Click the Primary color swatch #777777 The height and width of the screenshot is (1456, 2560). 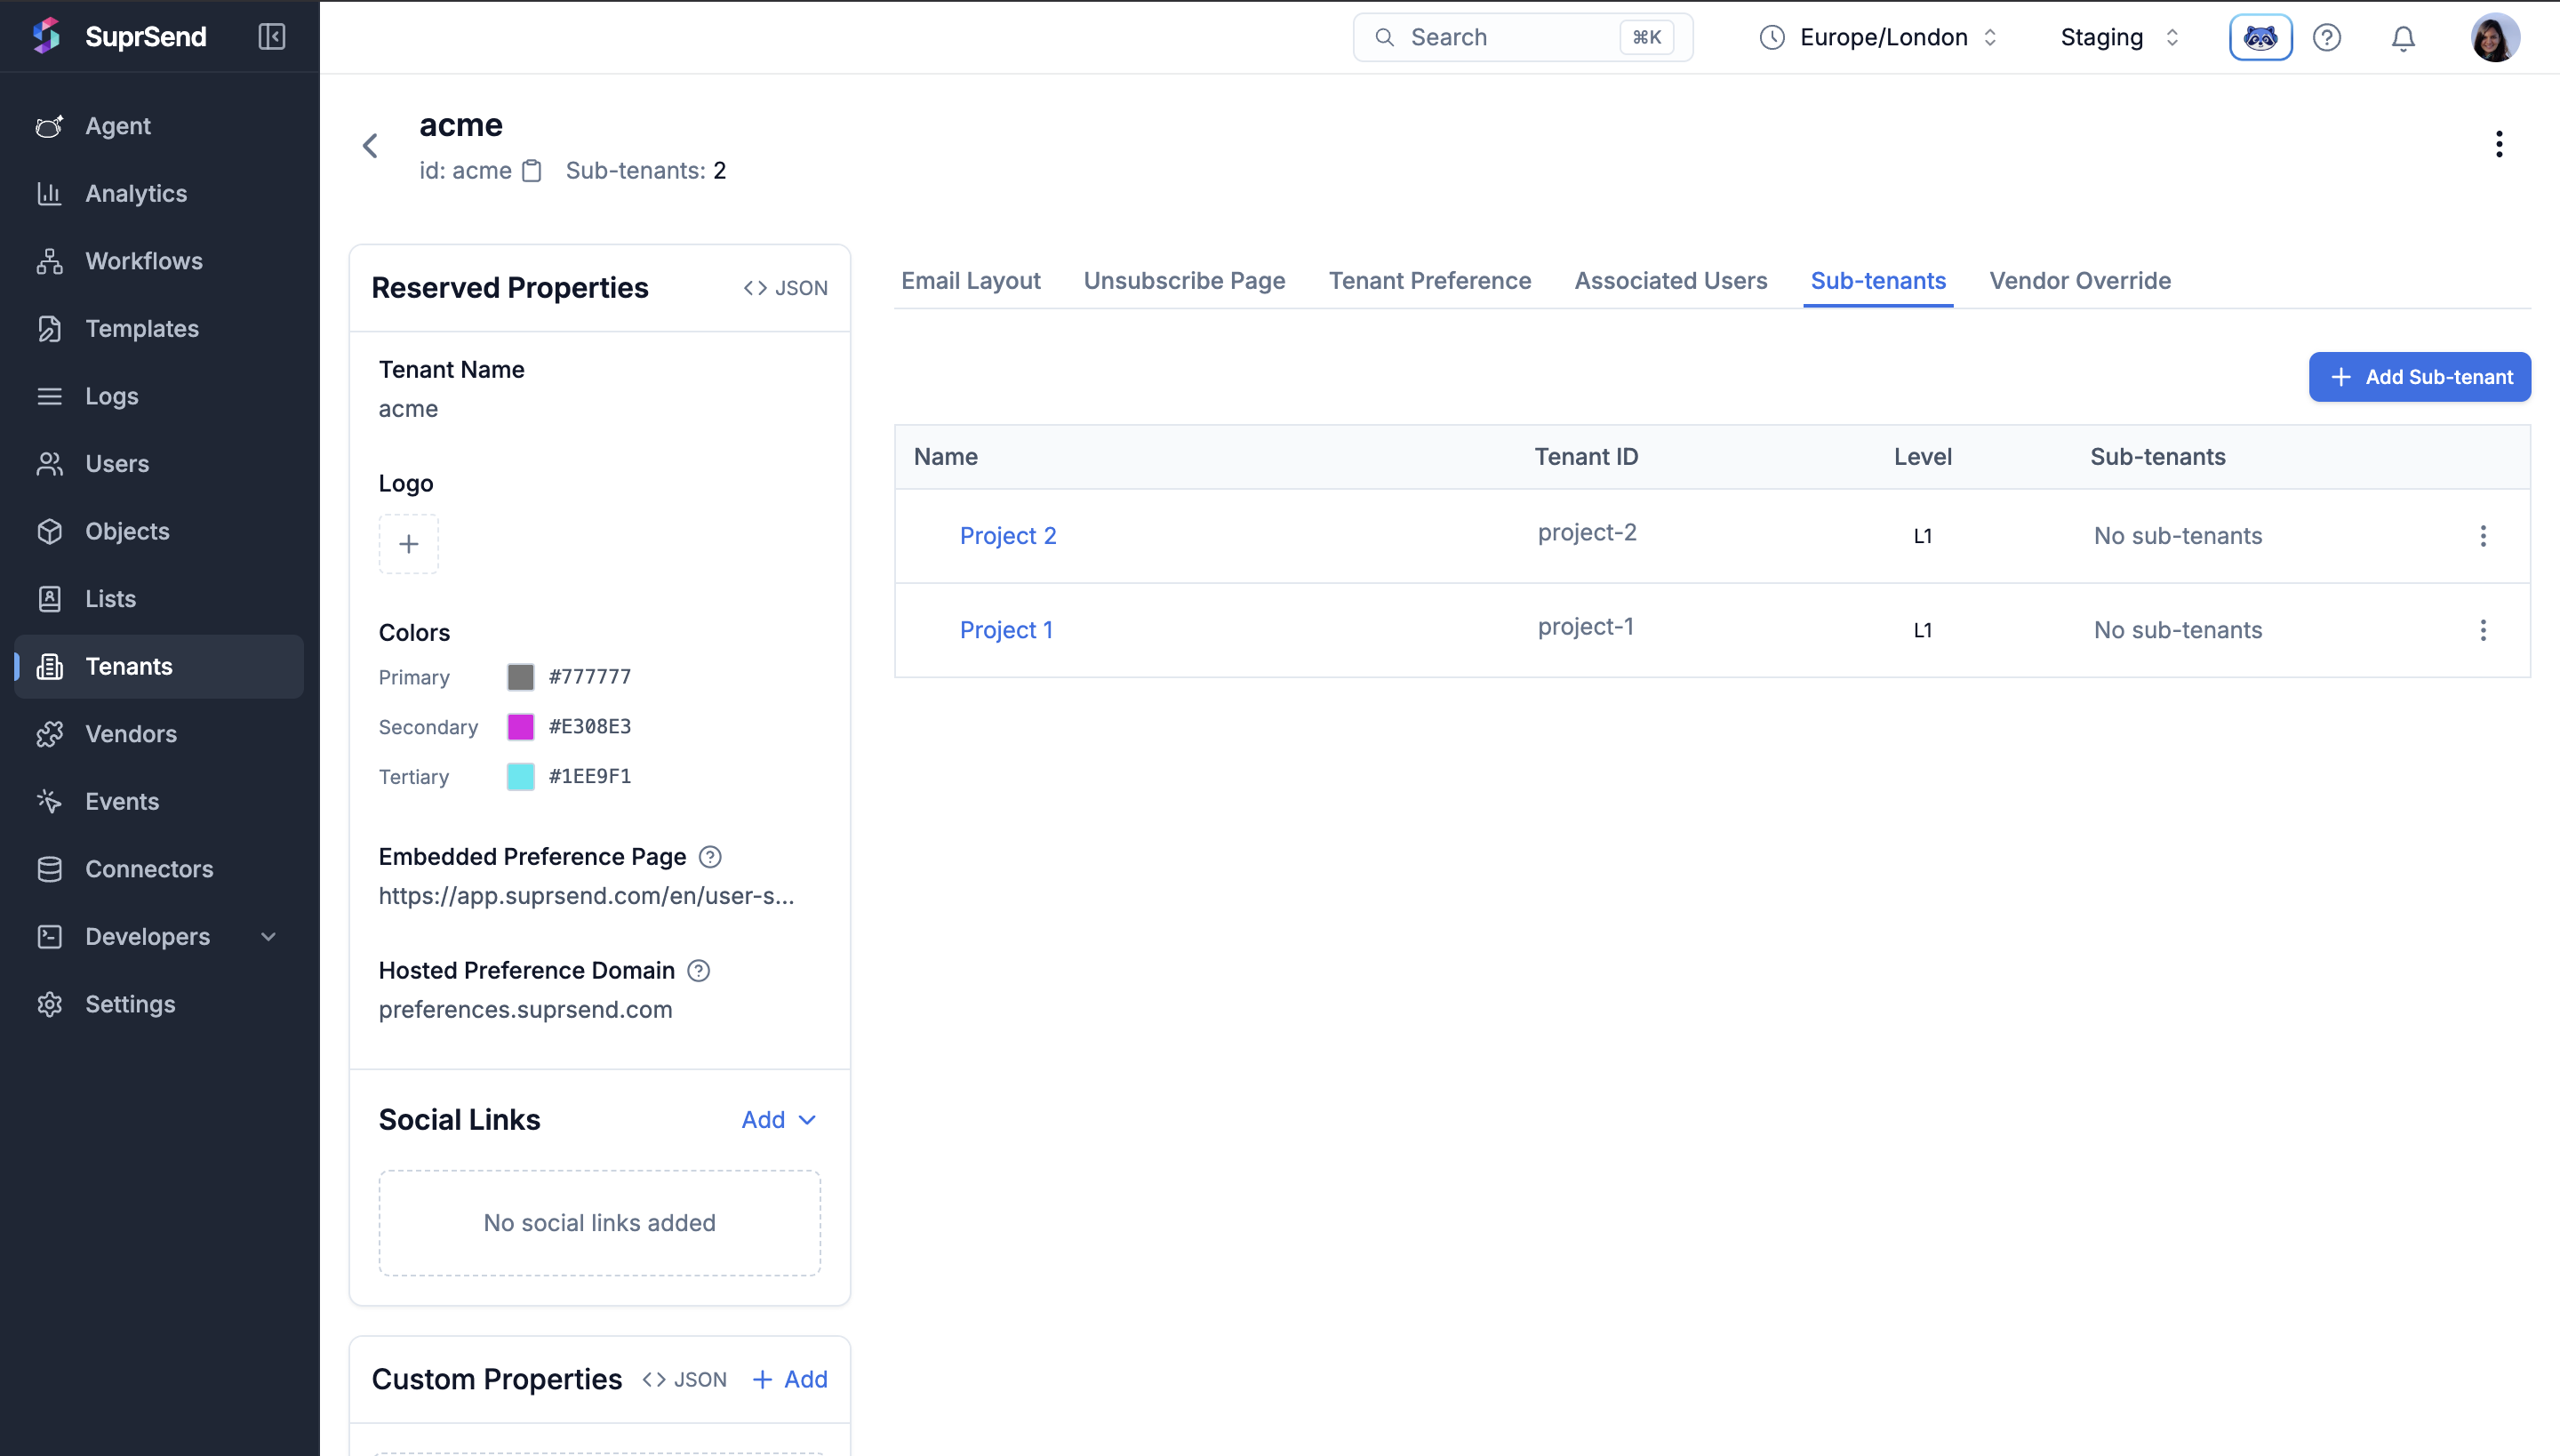[521, 677]
